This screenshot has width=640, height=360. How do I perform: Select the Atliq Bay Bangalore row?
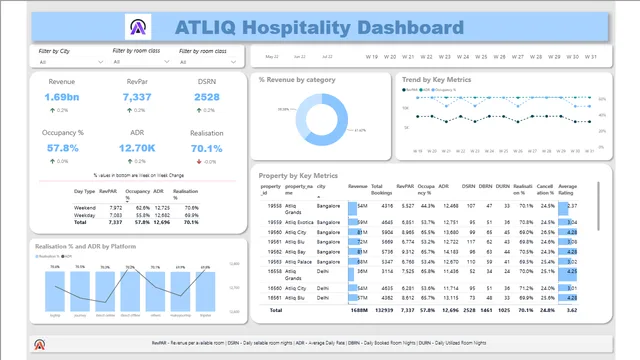419,252
